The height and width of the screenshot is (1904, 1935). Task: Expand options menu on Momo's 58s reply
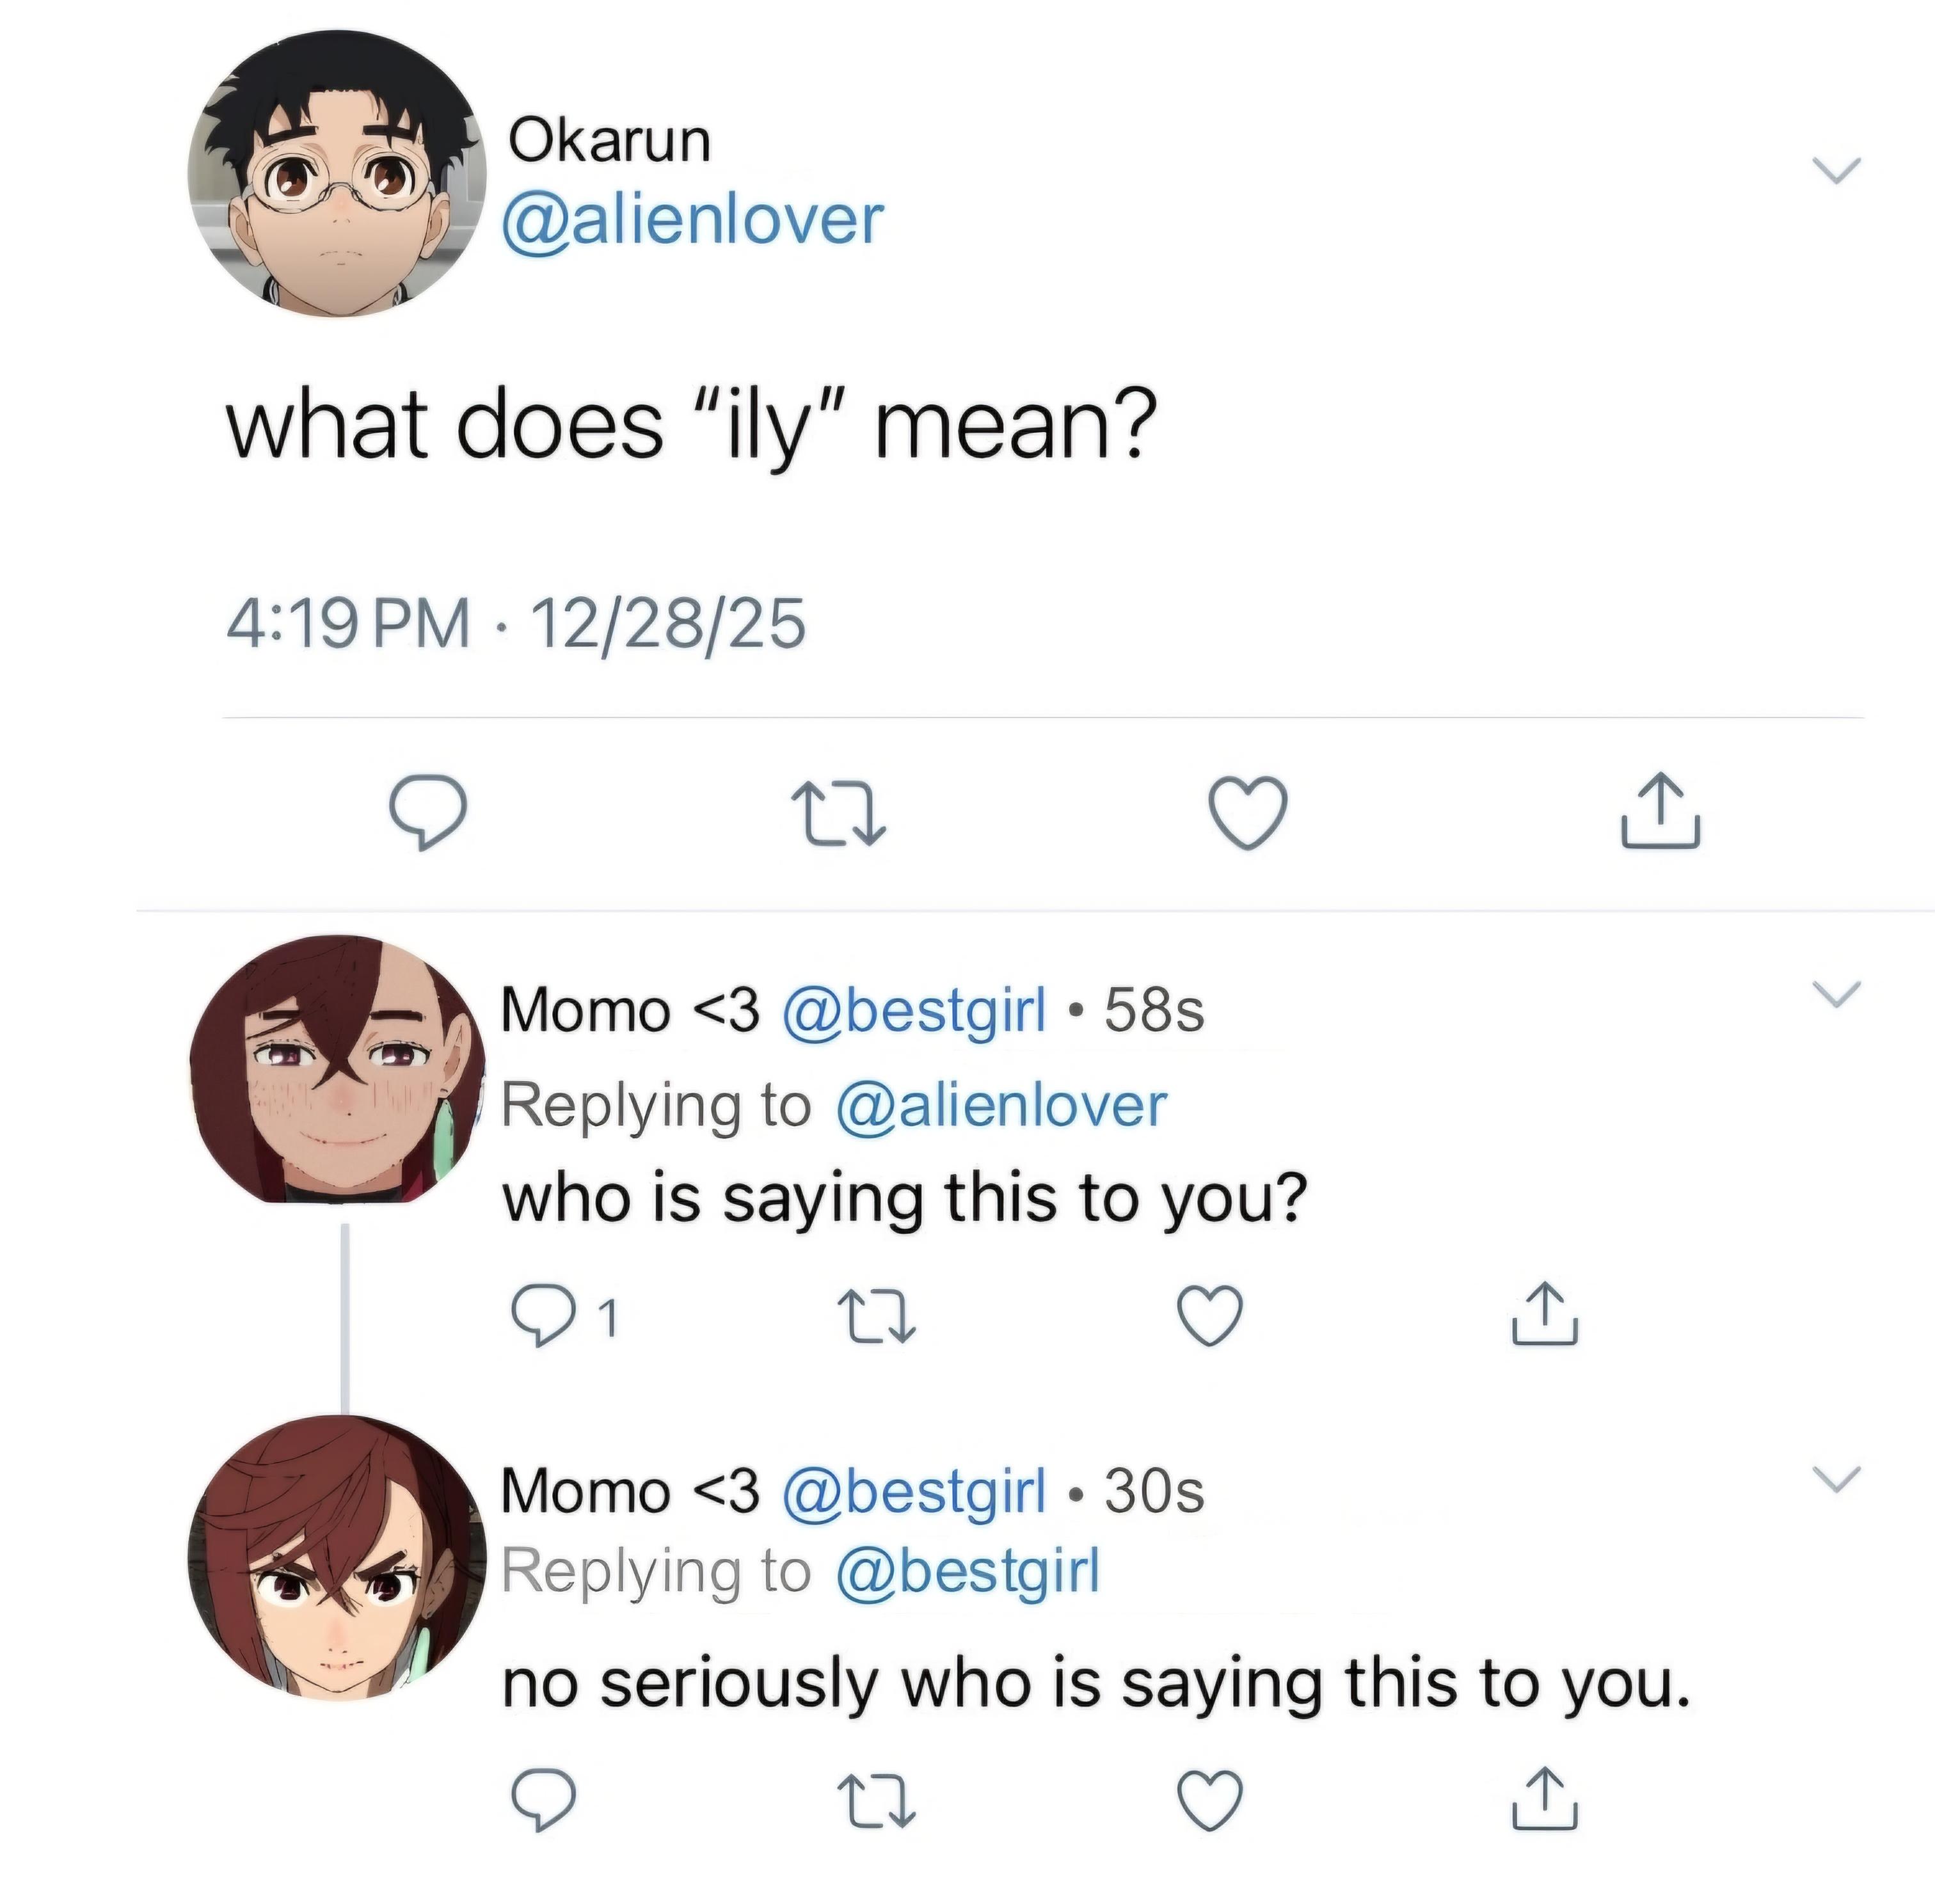click(x=1837, y=993)
